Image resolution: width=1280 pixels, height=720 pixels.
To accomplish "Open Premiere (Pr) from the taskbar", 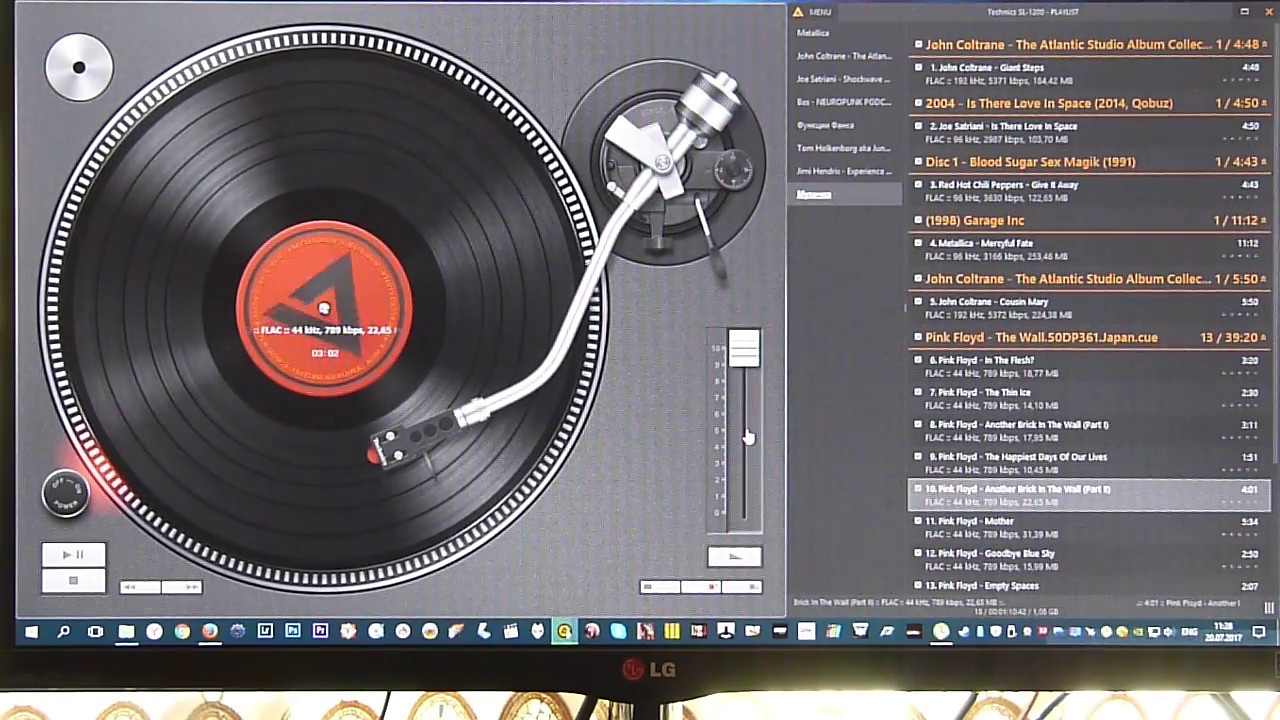I will pyautogui.click(x=320, y=632).
